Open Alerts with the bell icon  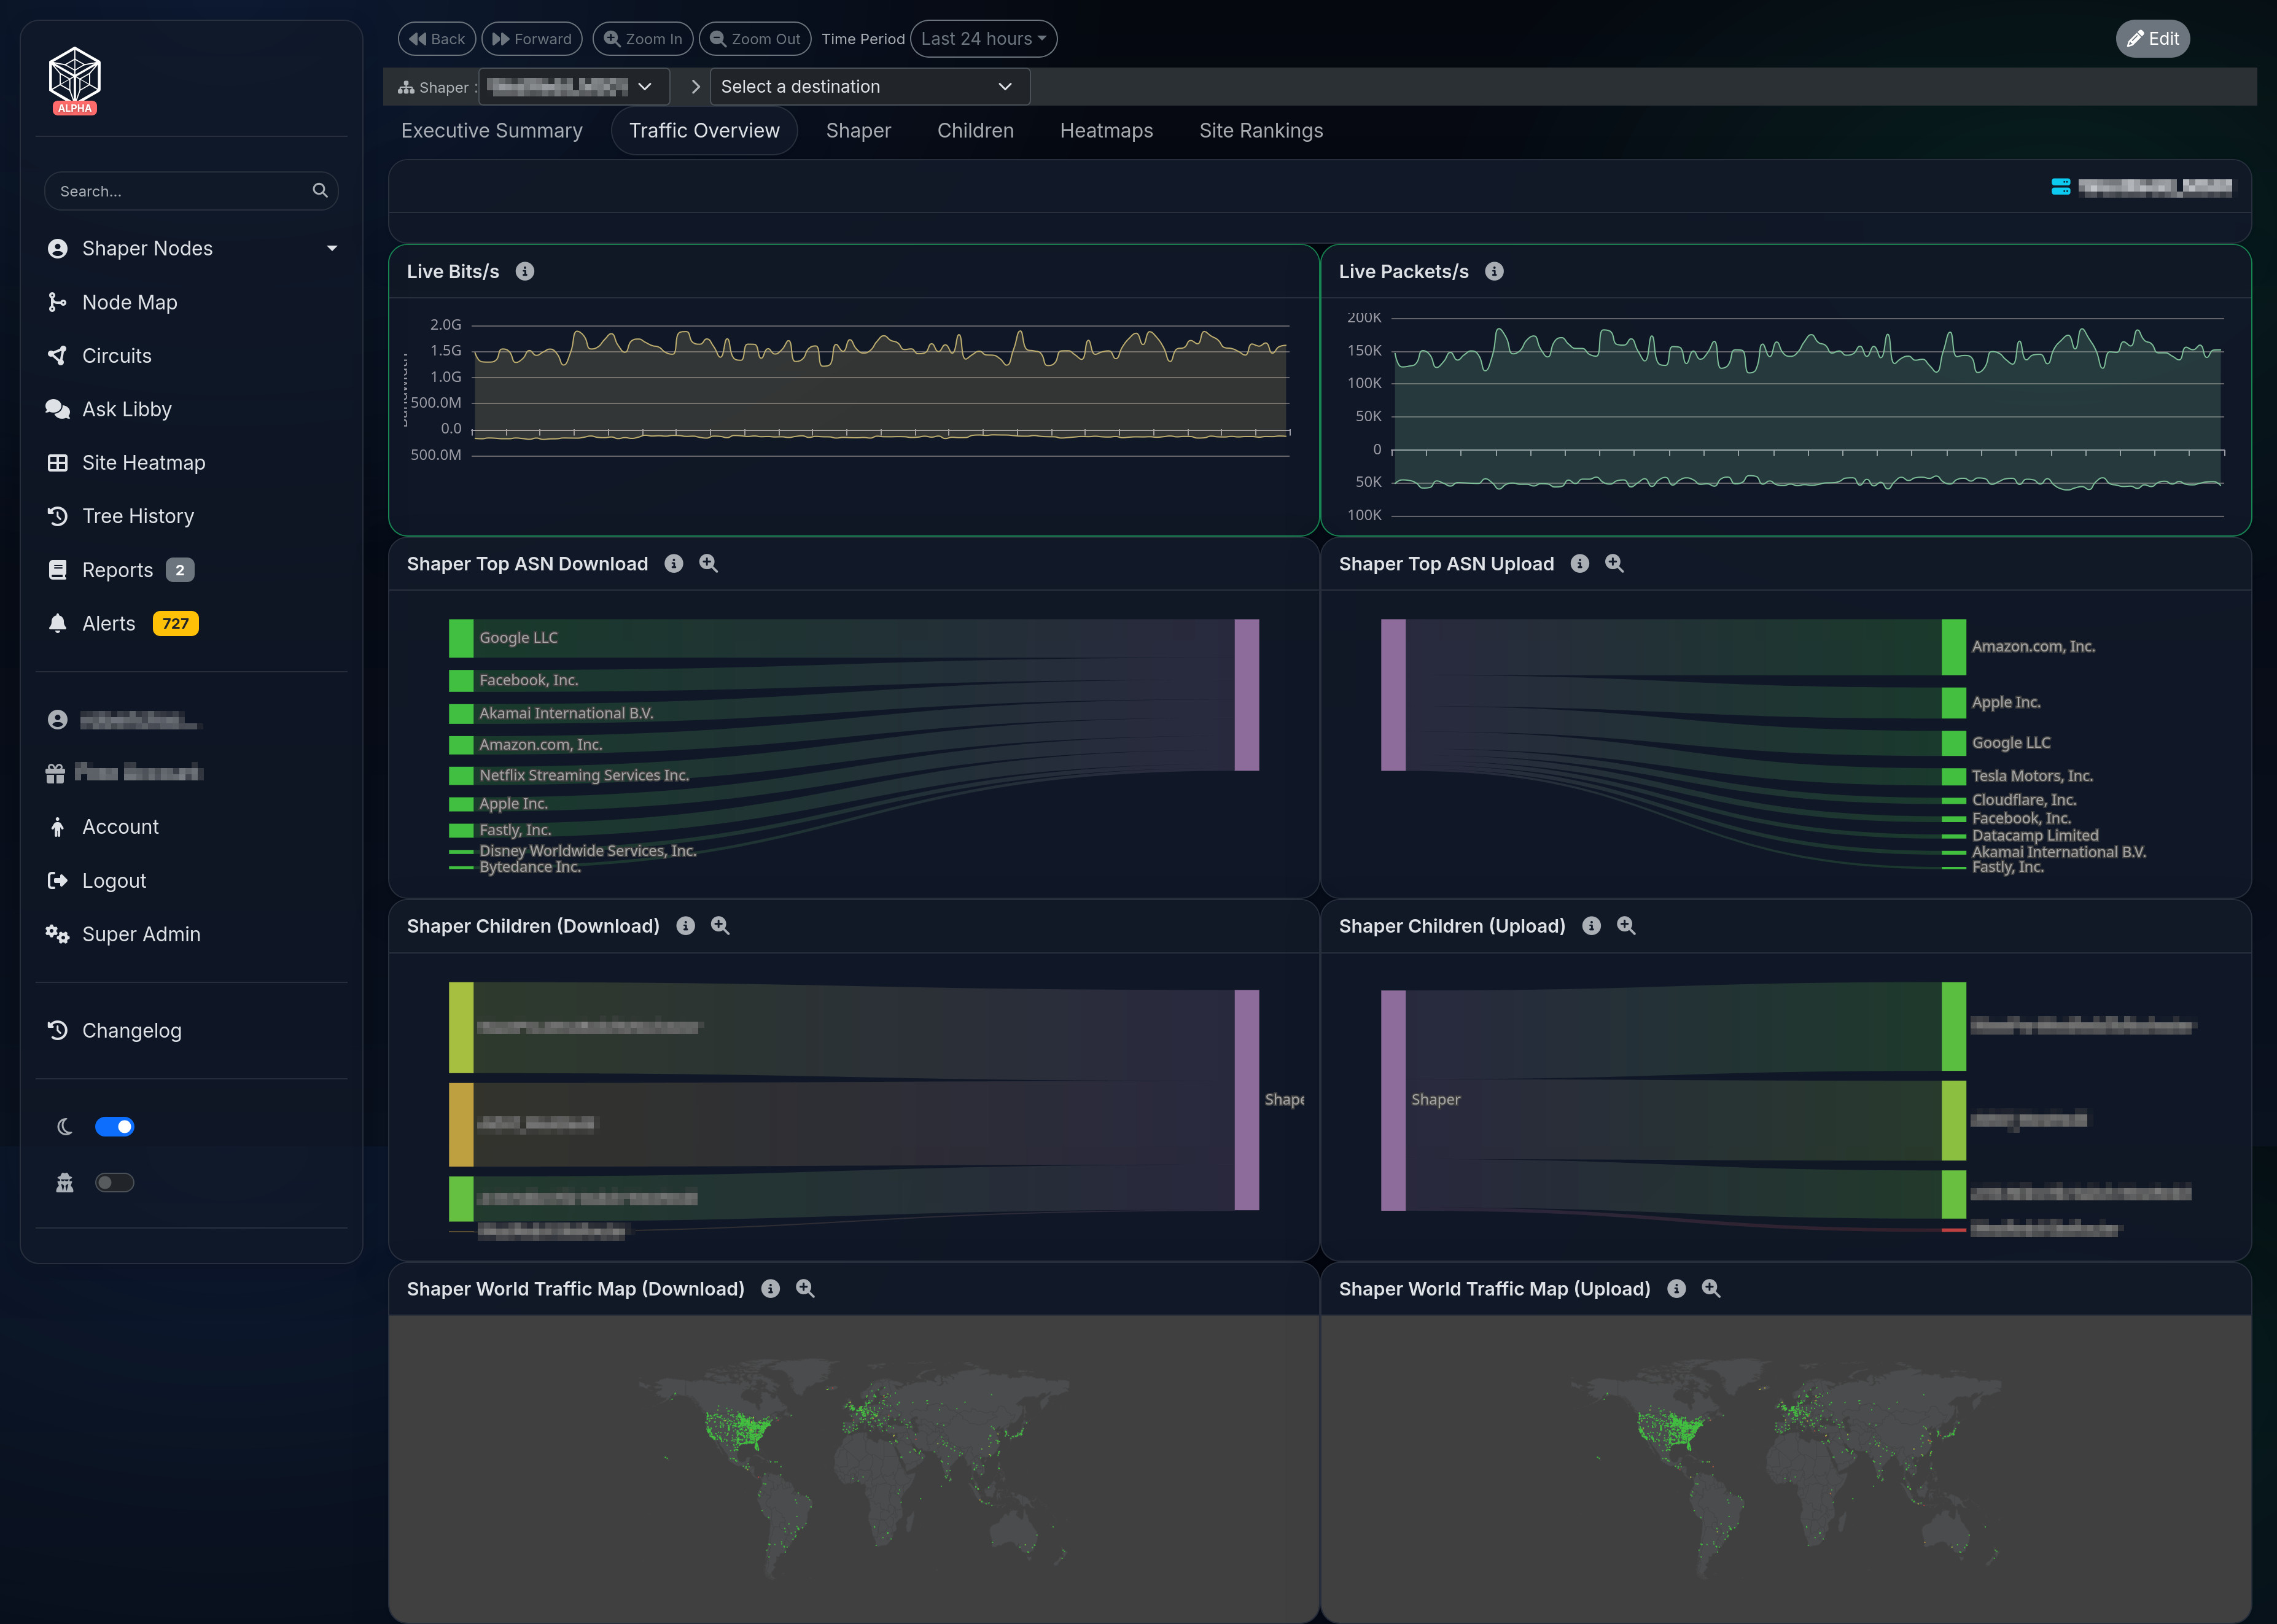[x=58, y=624]
